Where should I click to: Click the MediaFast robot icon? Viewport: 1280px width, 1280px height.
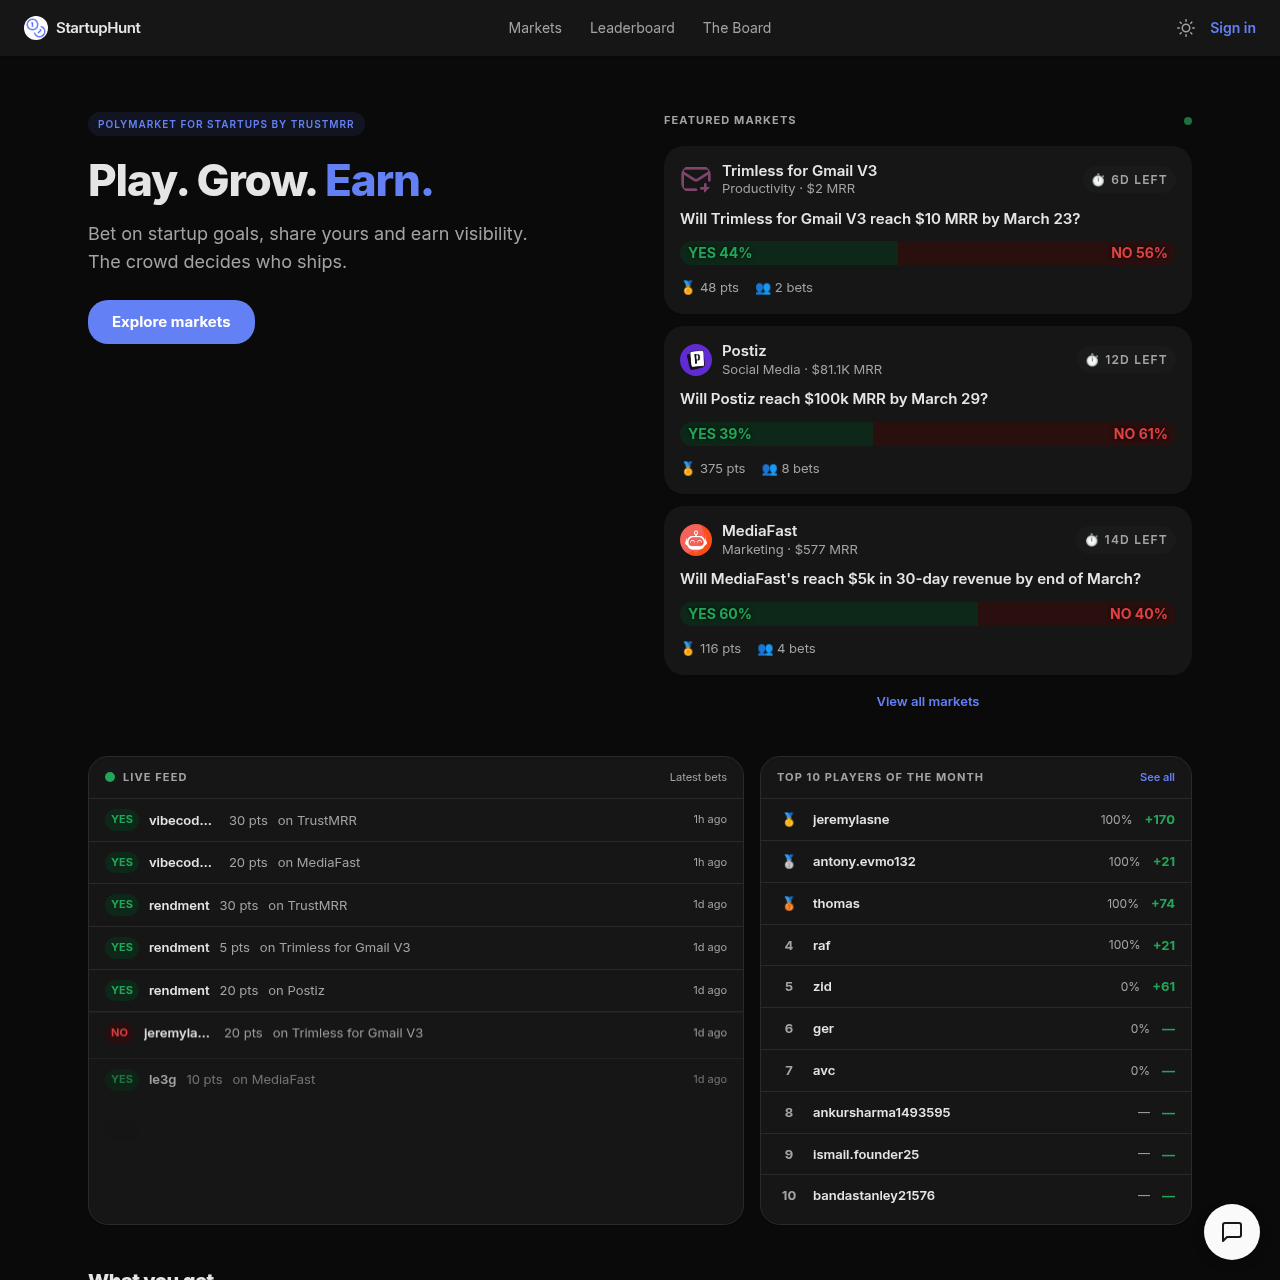click(x=696, y=540)
